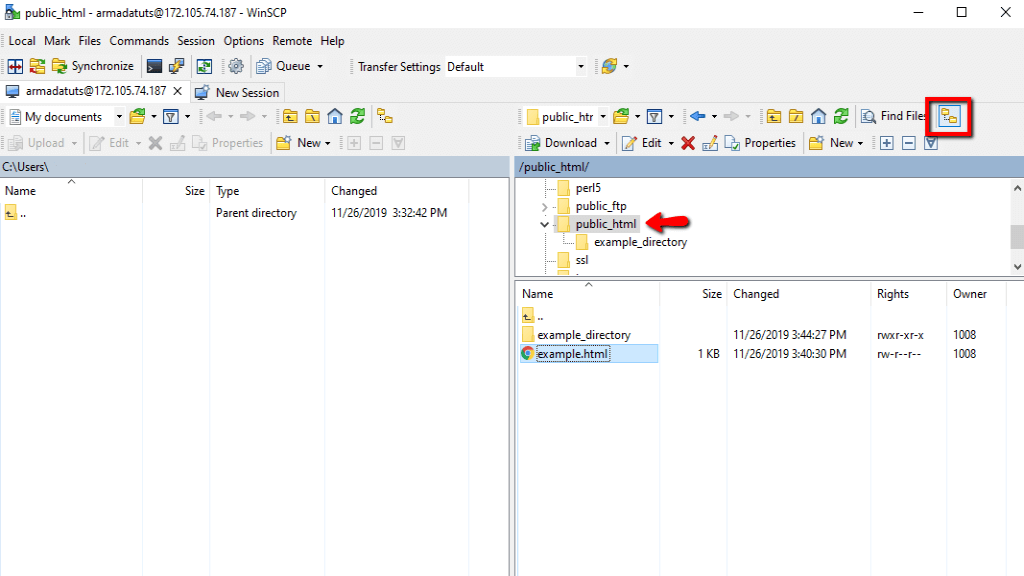Toggle the remote directory tree icon
This screenshot has height=576, width=1024.
pyautogui.click(x=949, y=117)
